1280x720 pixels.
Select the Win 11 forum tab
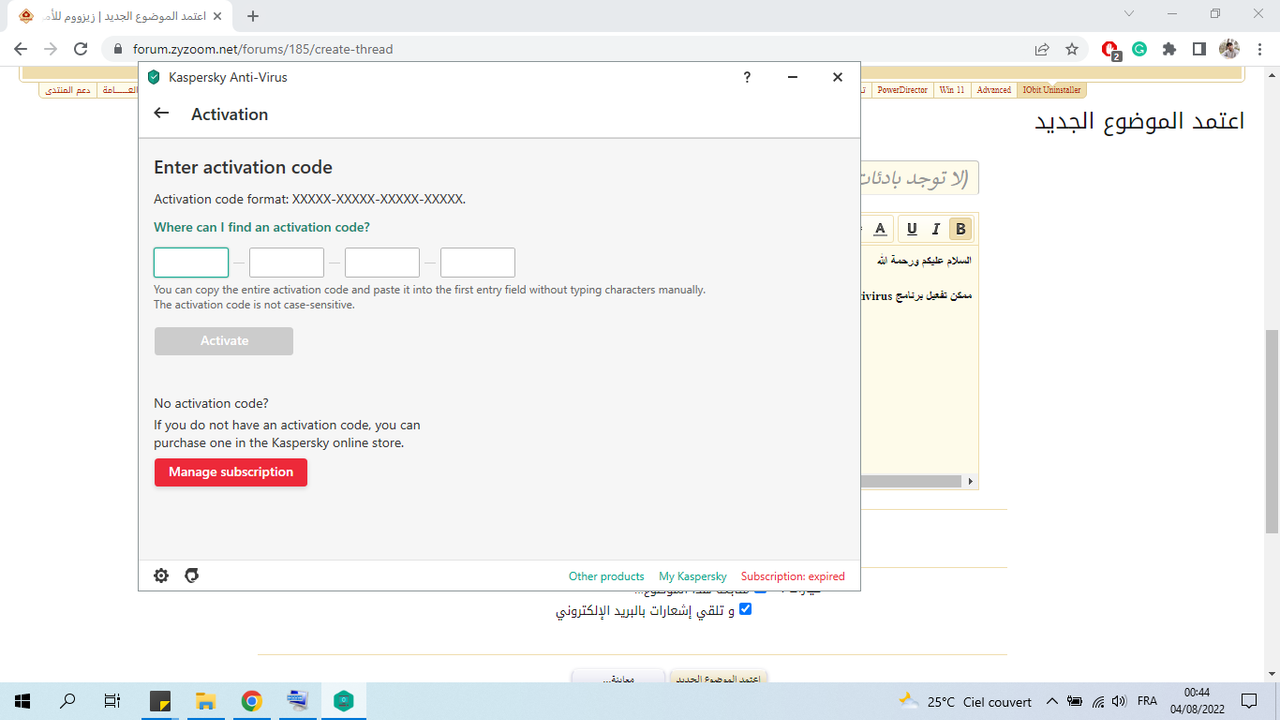point(952,90)
